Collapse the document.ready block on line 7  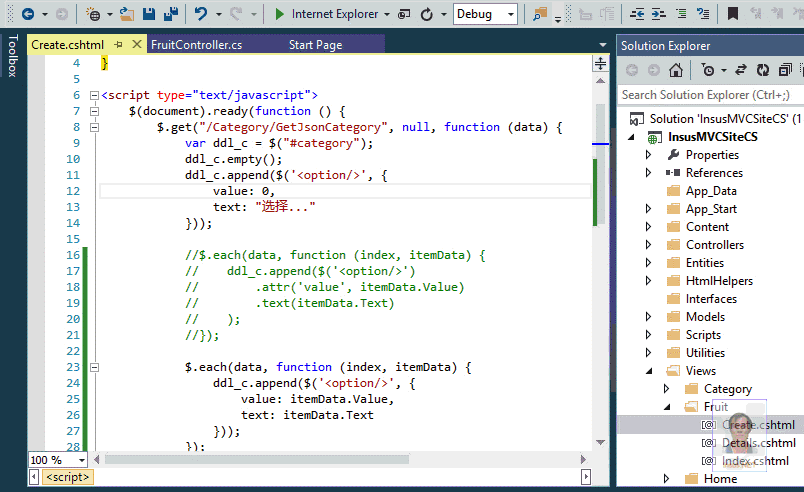(94, 111)
